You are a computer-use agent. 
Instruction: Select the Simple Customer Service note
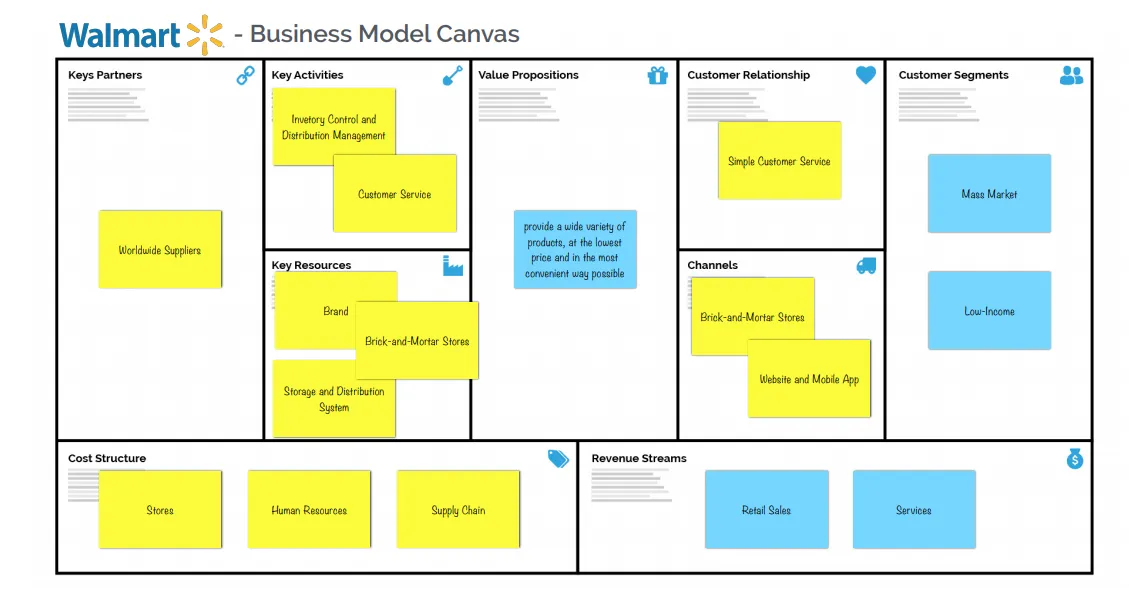click(779, 160)
